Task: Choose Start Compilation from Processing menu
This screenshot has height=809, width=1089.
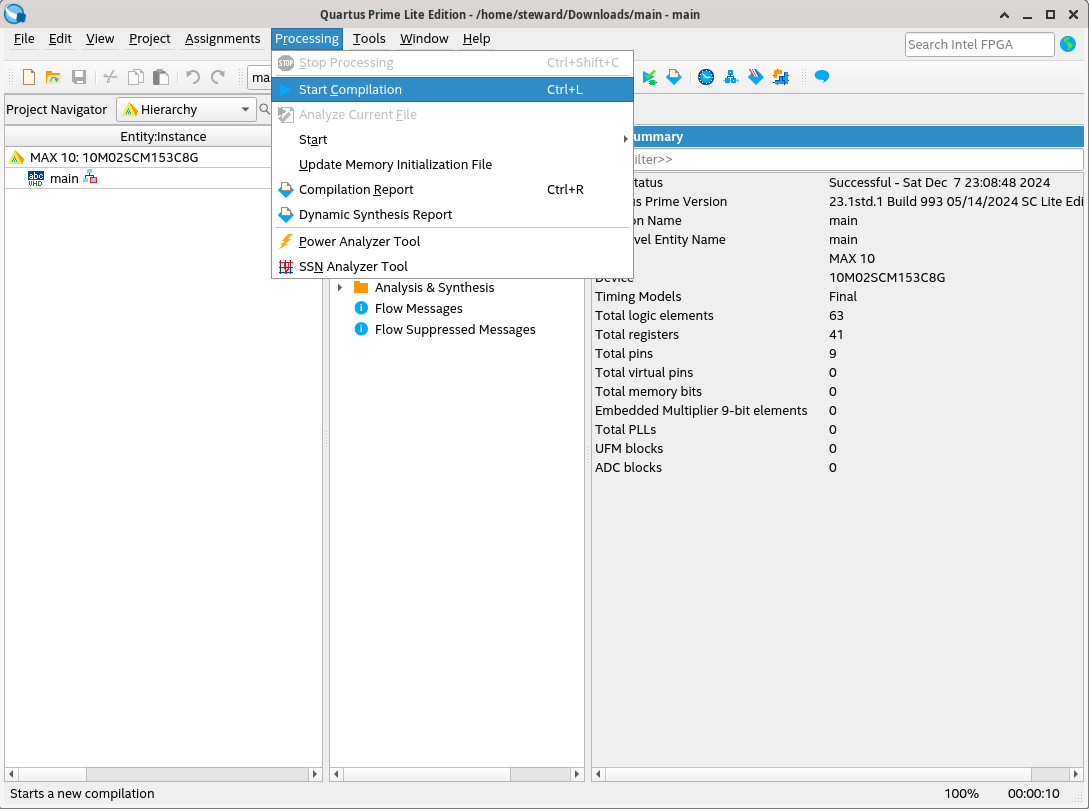Action: (452, 90)
